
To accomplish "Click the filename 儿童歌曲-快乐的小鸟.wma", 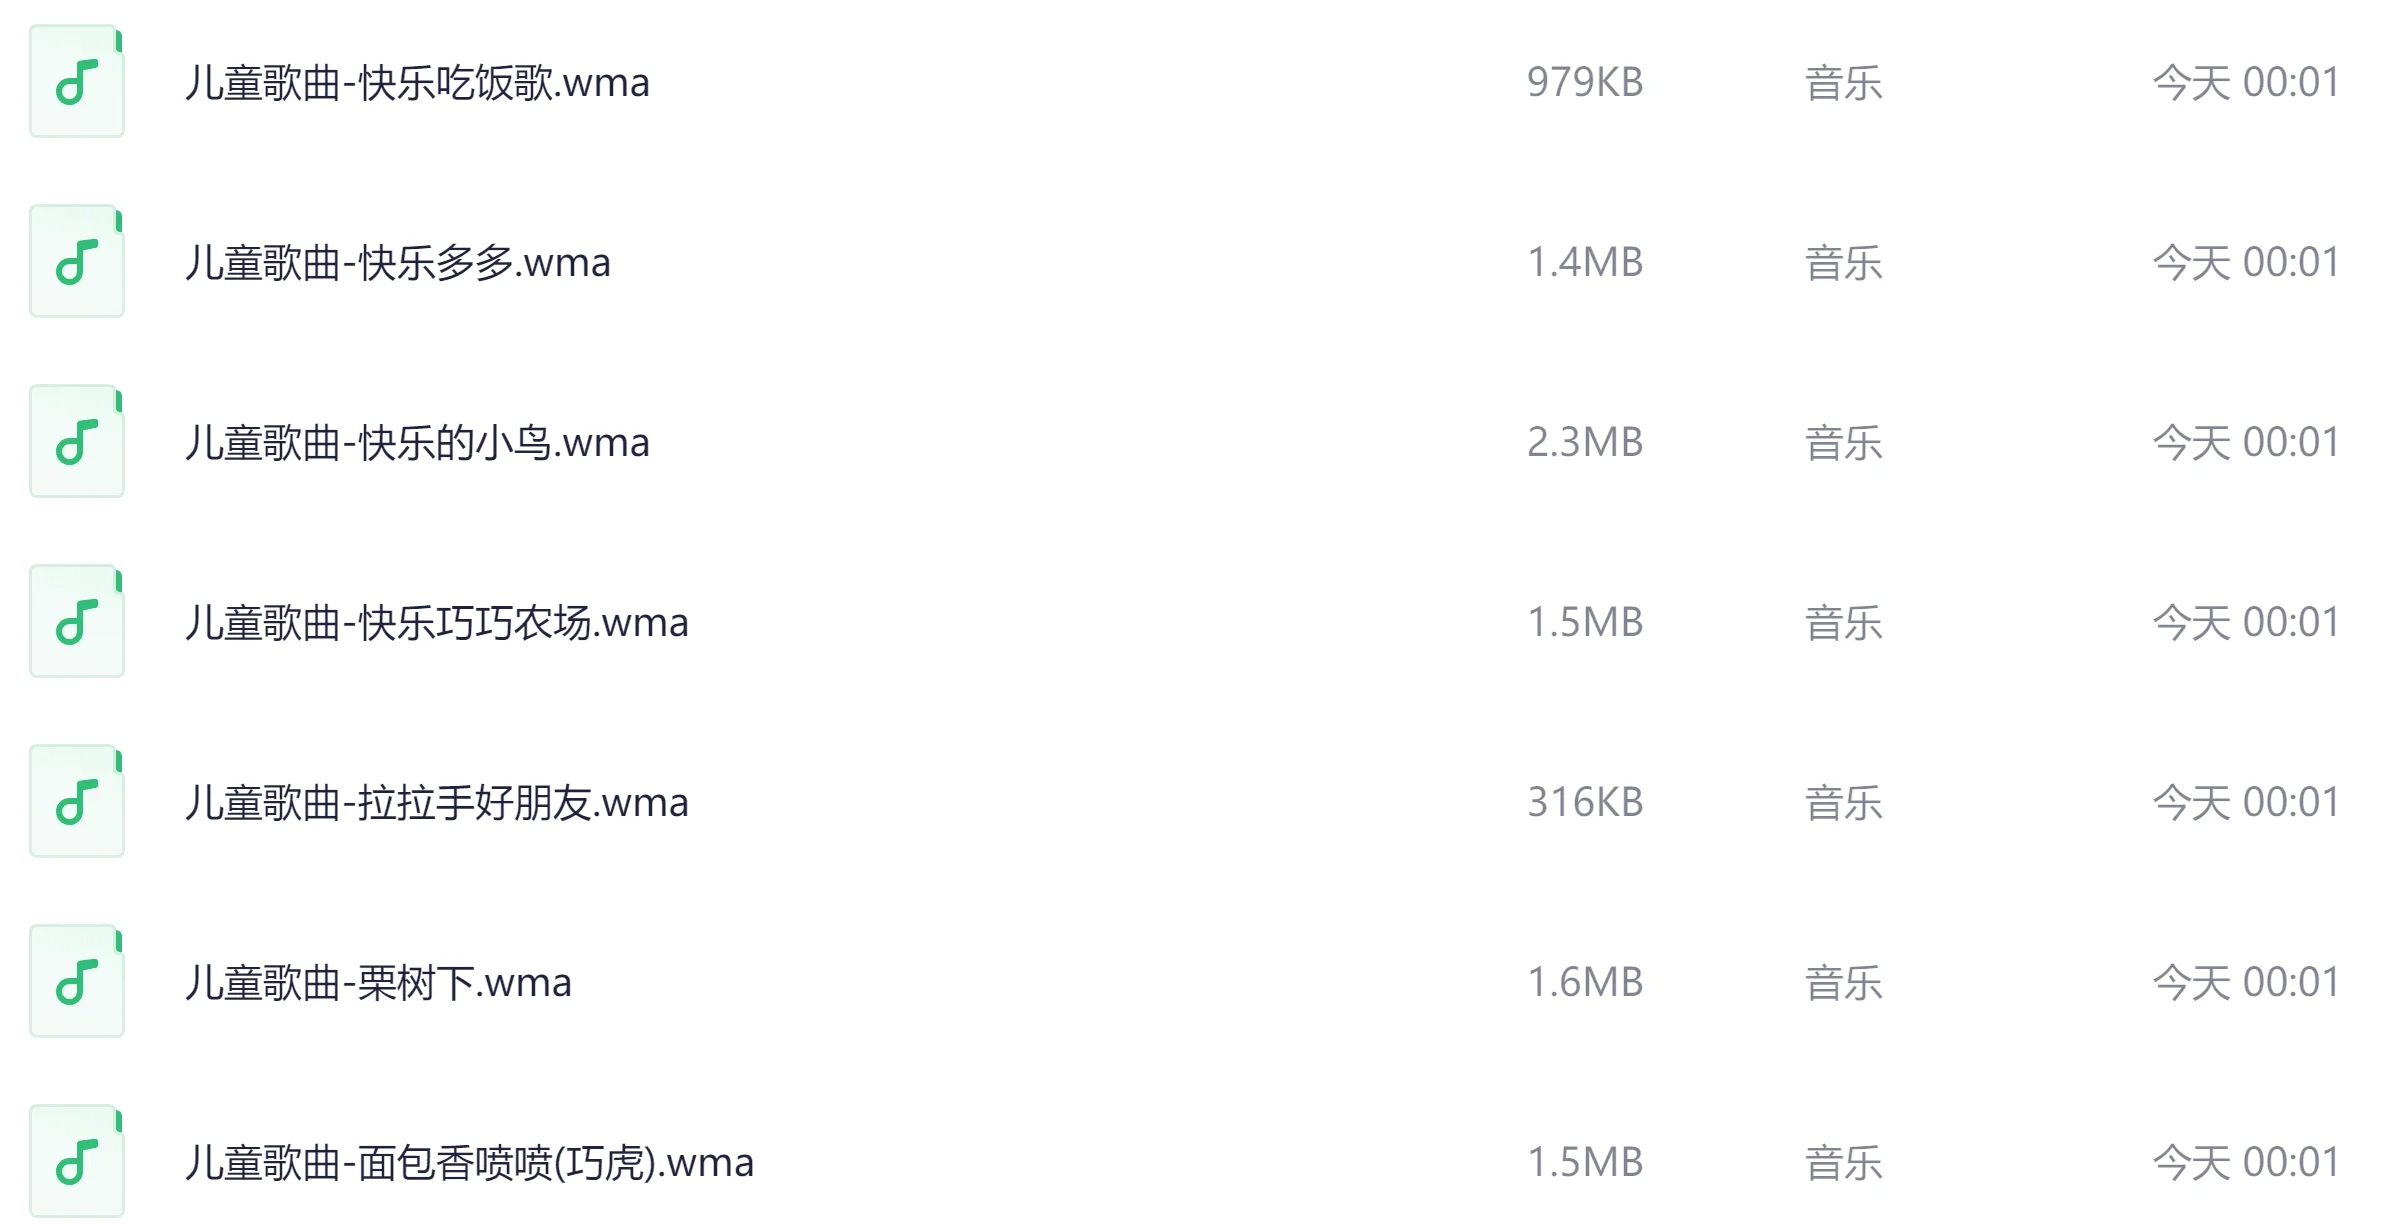I will [417, 443].
